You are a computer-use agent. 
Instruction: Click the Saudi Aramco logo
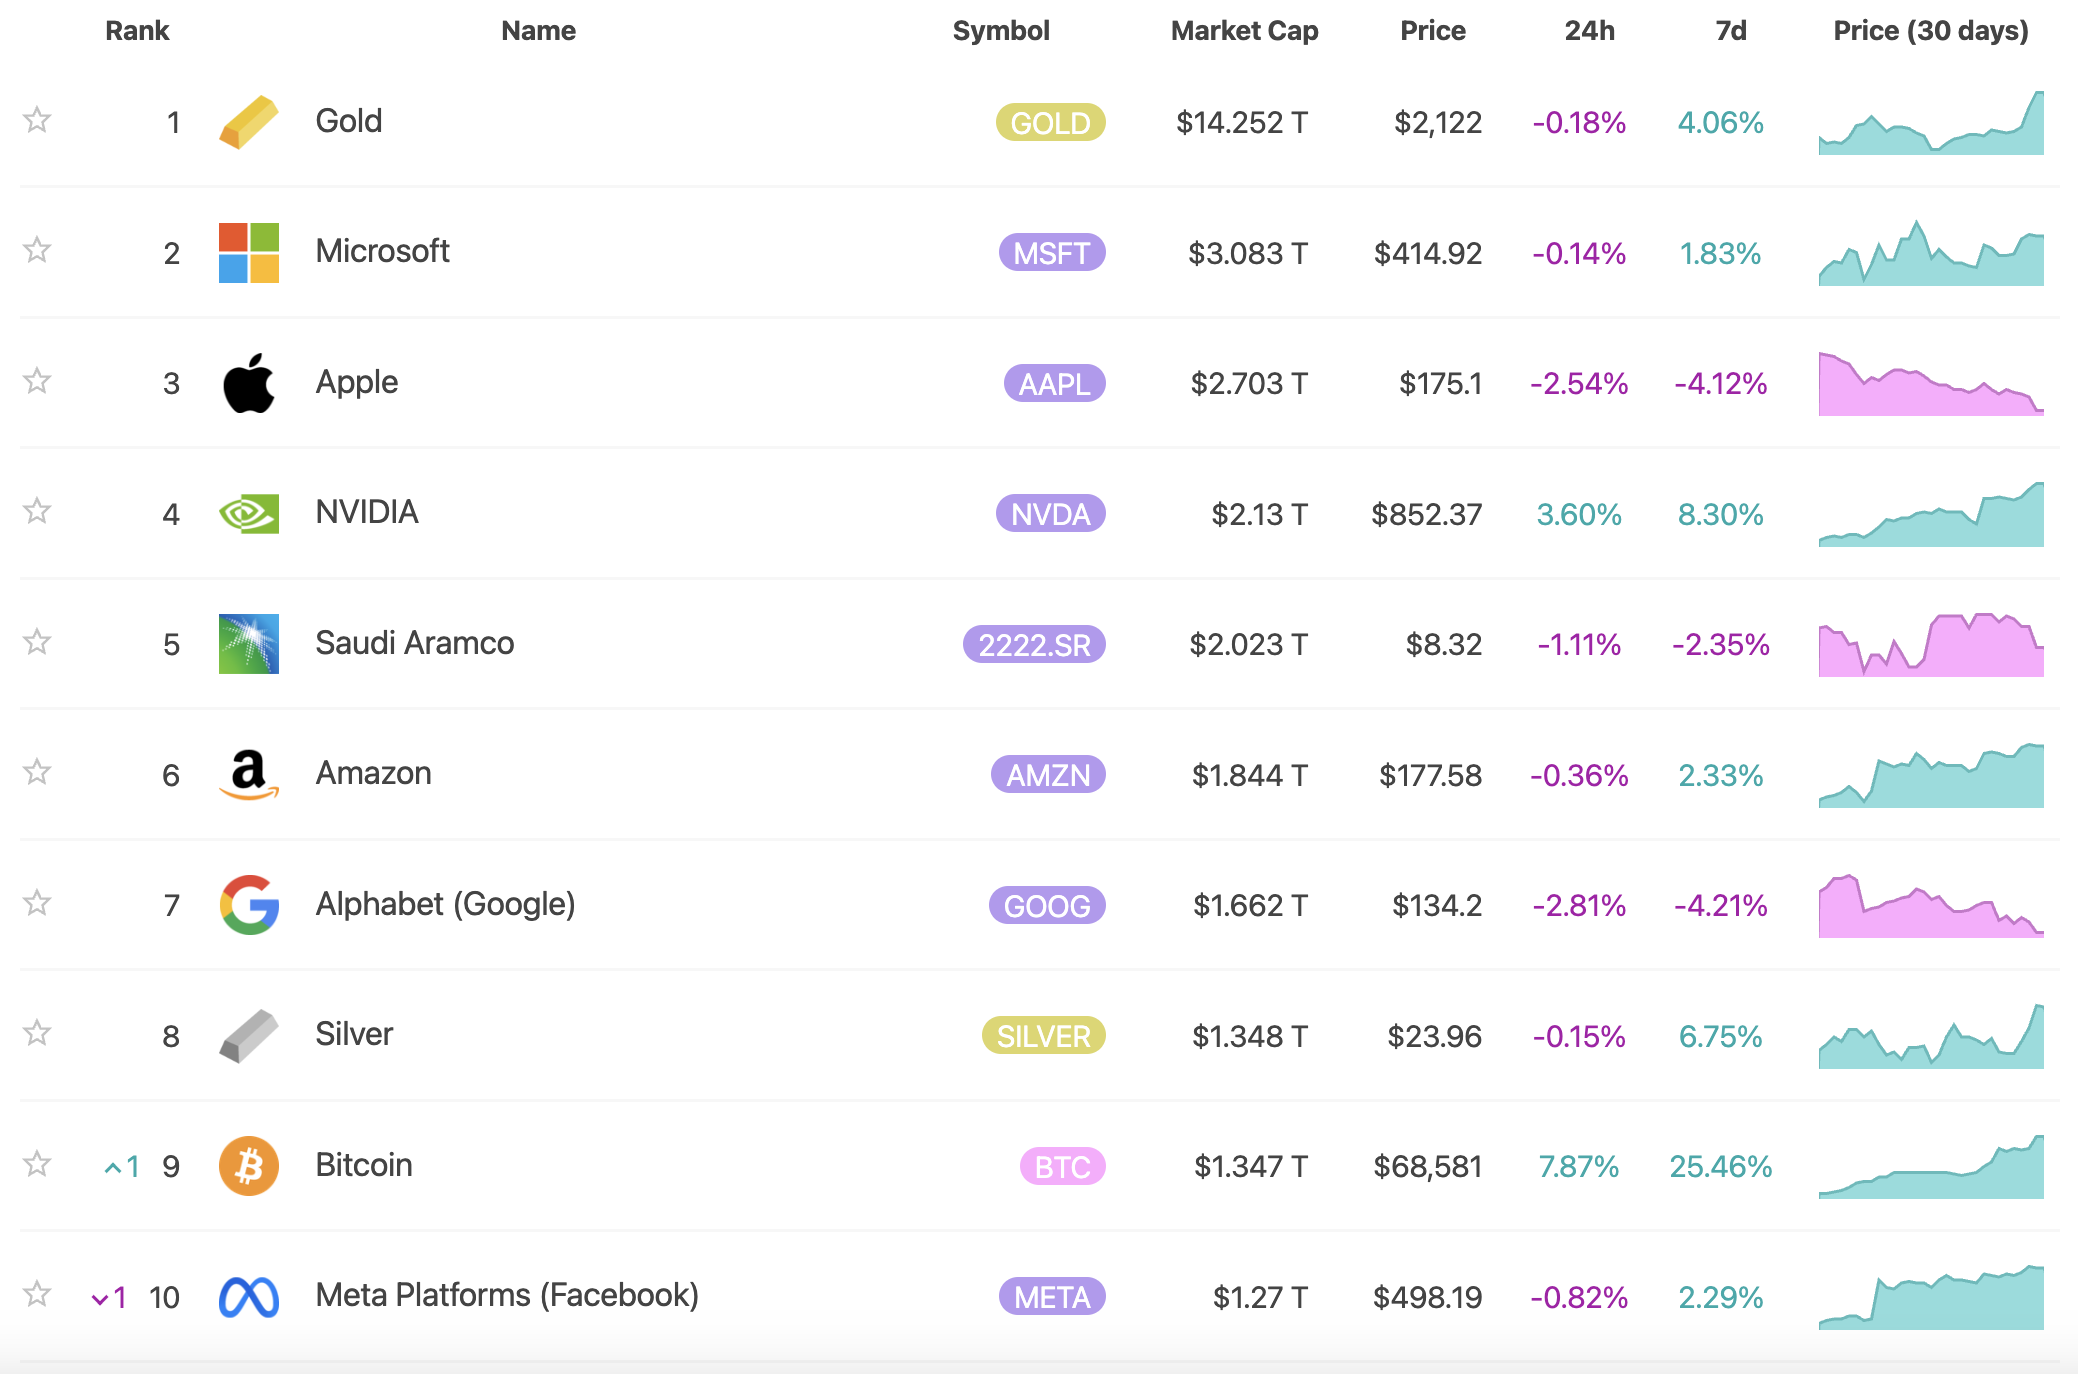click(x=248, y=644)
